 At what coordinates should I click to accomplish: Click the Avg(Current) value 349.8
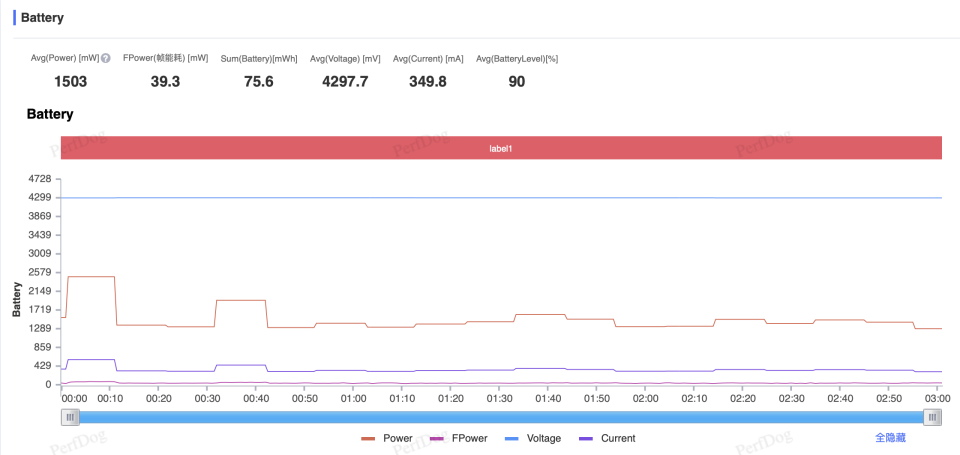[428, 81]
